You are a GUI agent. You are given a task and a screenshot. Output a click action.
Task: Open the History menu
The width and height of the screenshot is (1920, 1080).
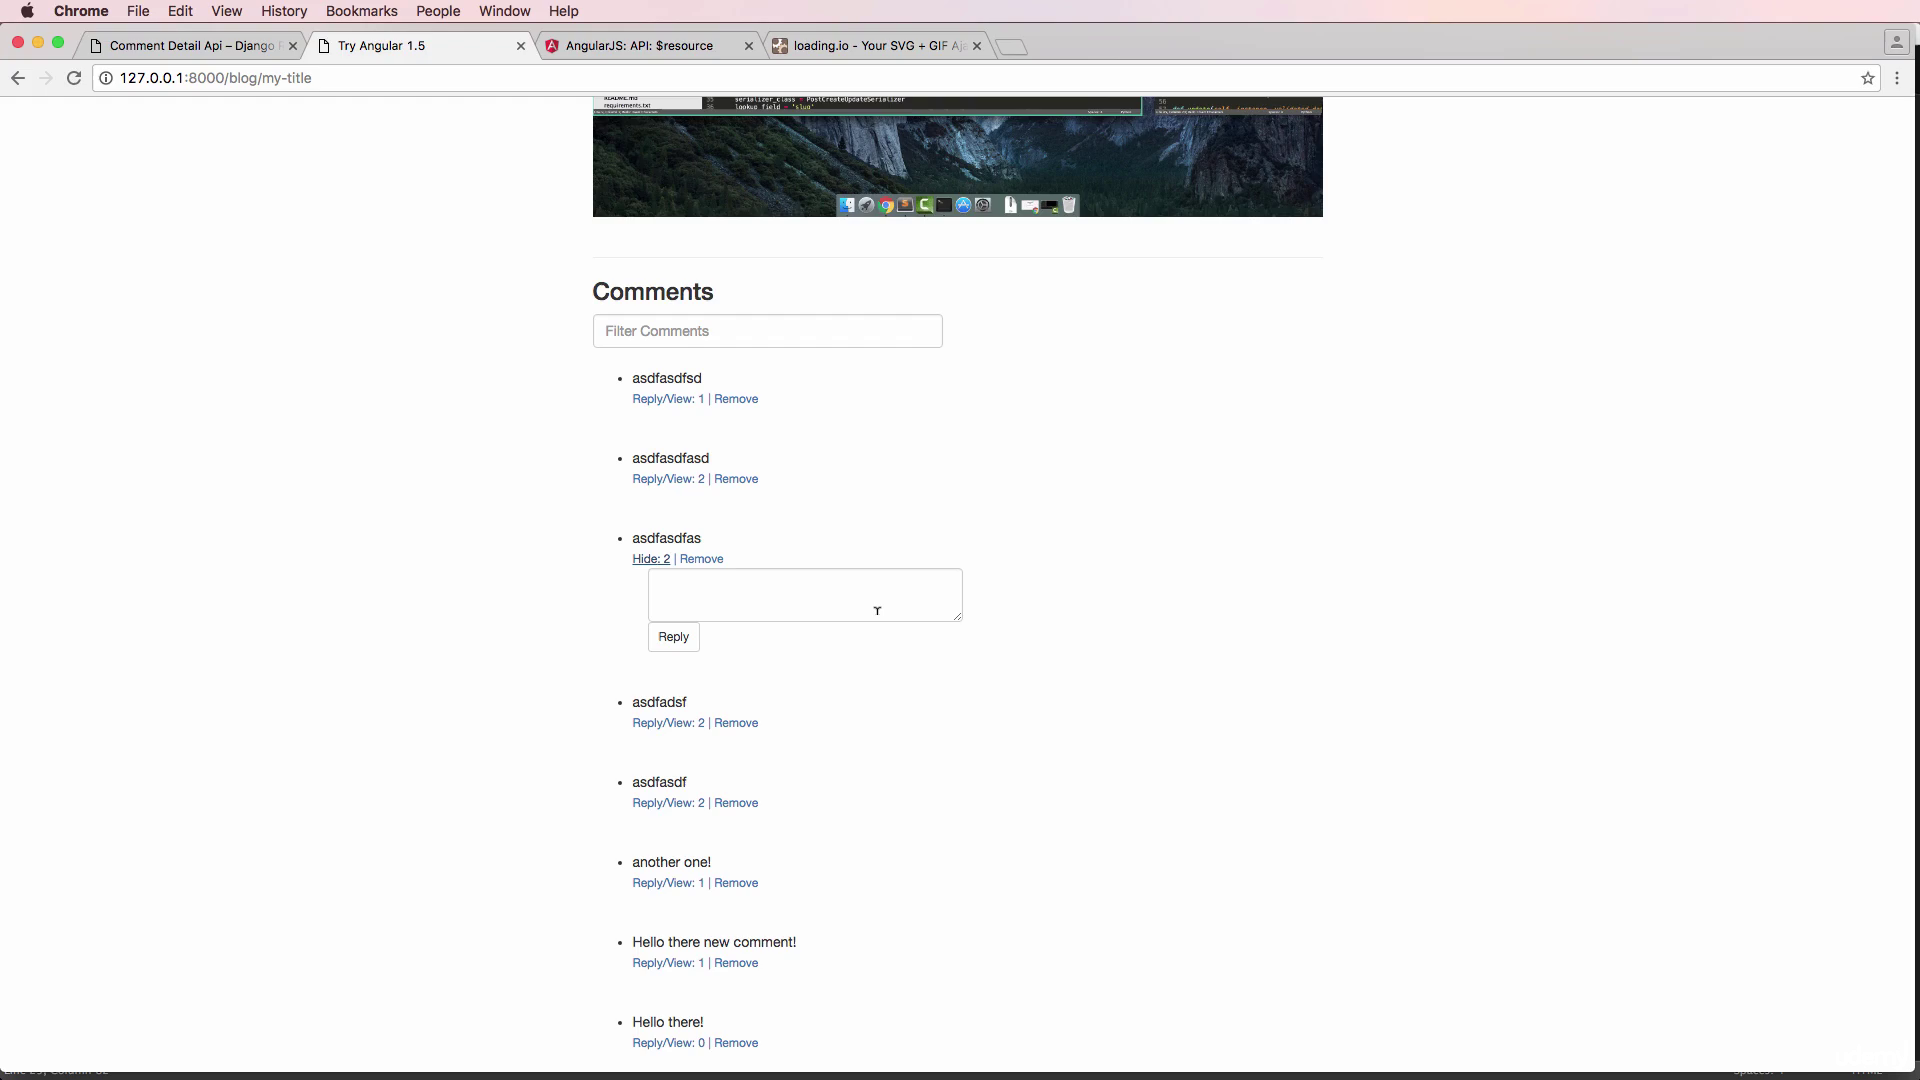coord(284,11)
